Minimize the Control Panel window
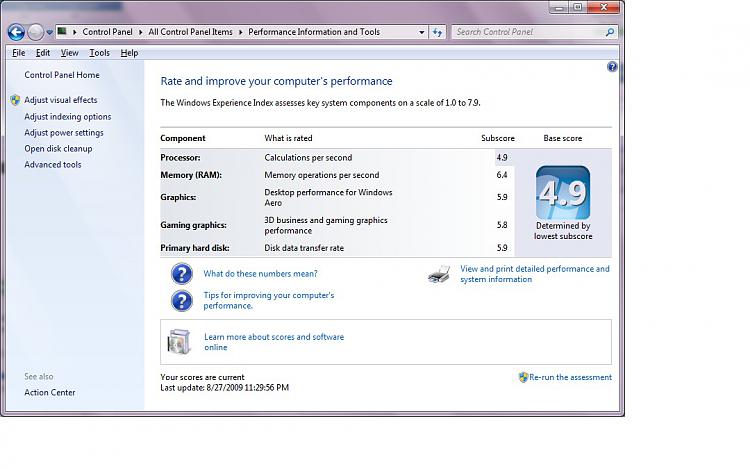Viewport: 750px width, 469px height. [x=558, y=7]
